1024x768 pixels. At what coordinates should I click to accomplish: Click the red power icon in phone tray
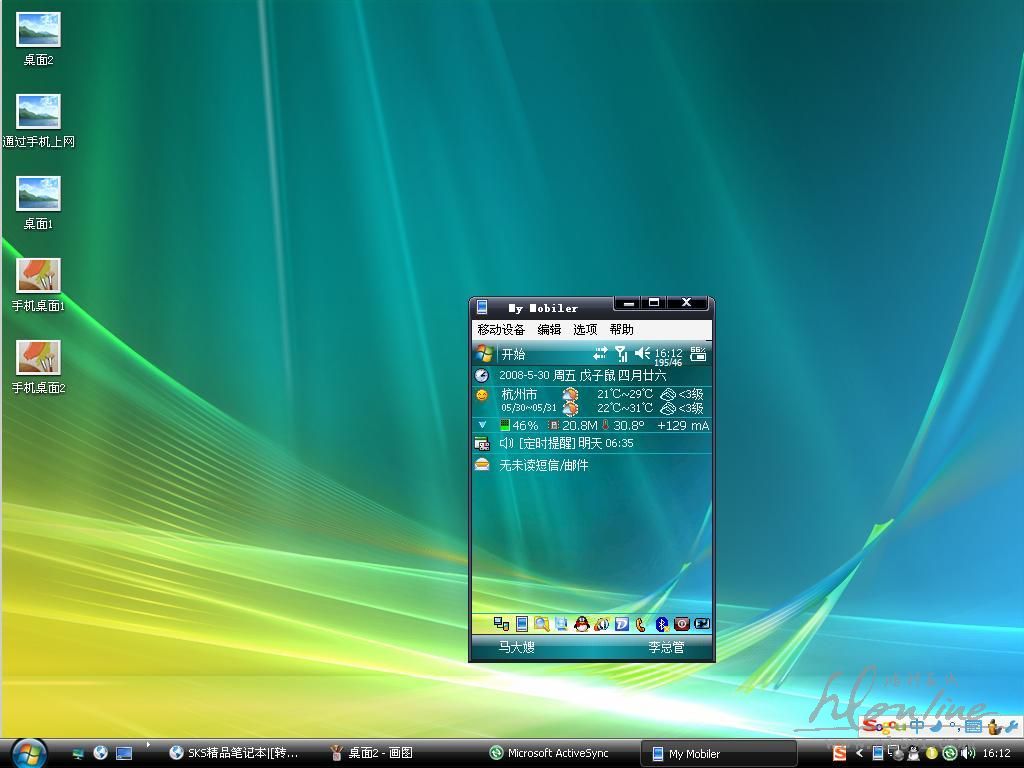[681, 624]
